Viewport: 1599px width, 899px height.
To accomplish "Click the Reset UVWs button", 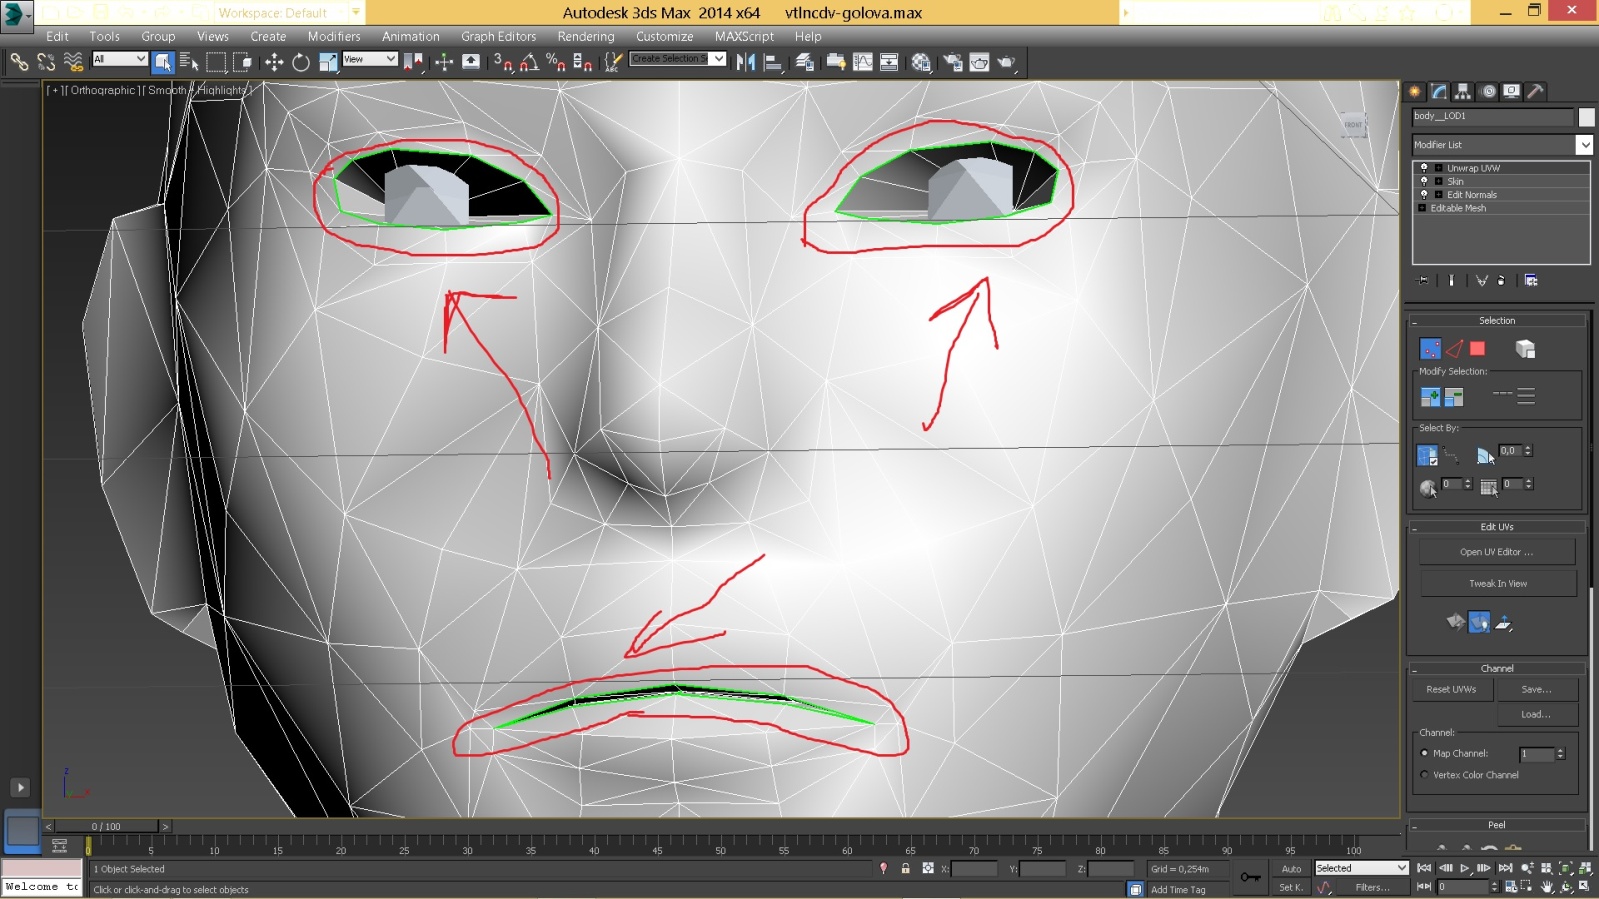I will point(1452,690).
